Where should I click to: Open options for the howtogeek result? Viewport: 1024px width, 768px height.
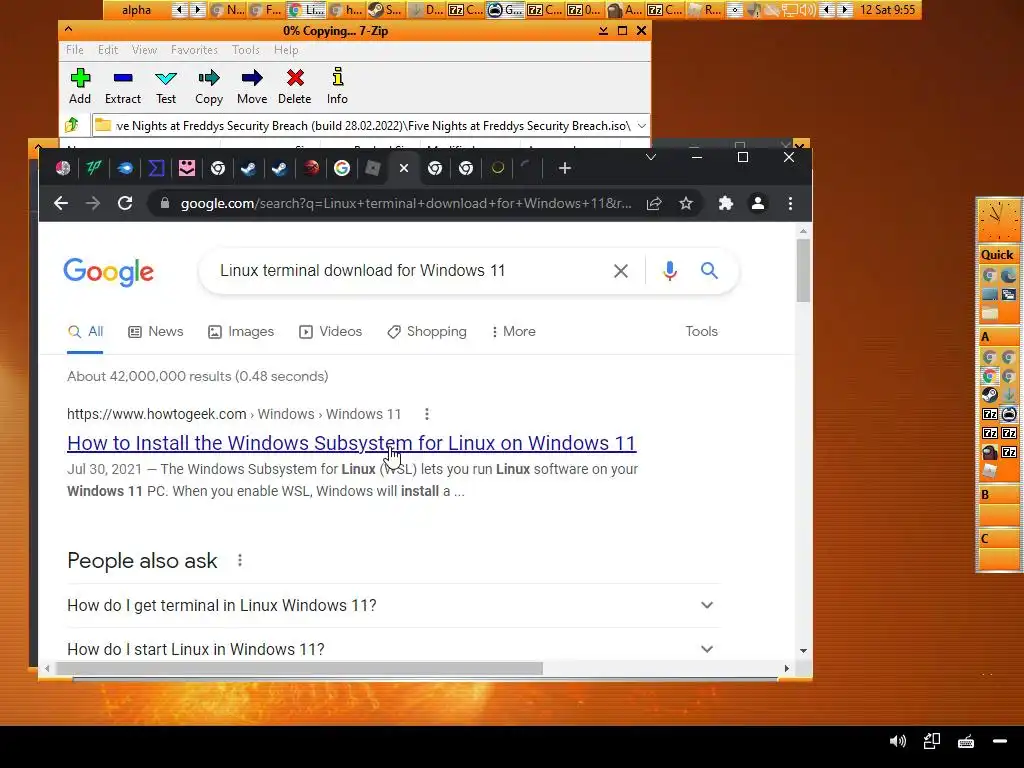click(426, 414)
